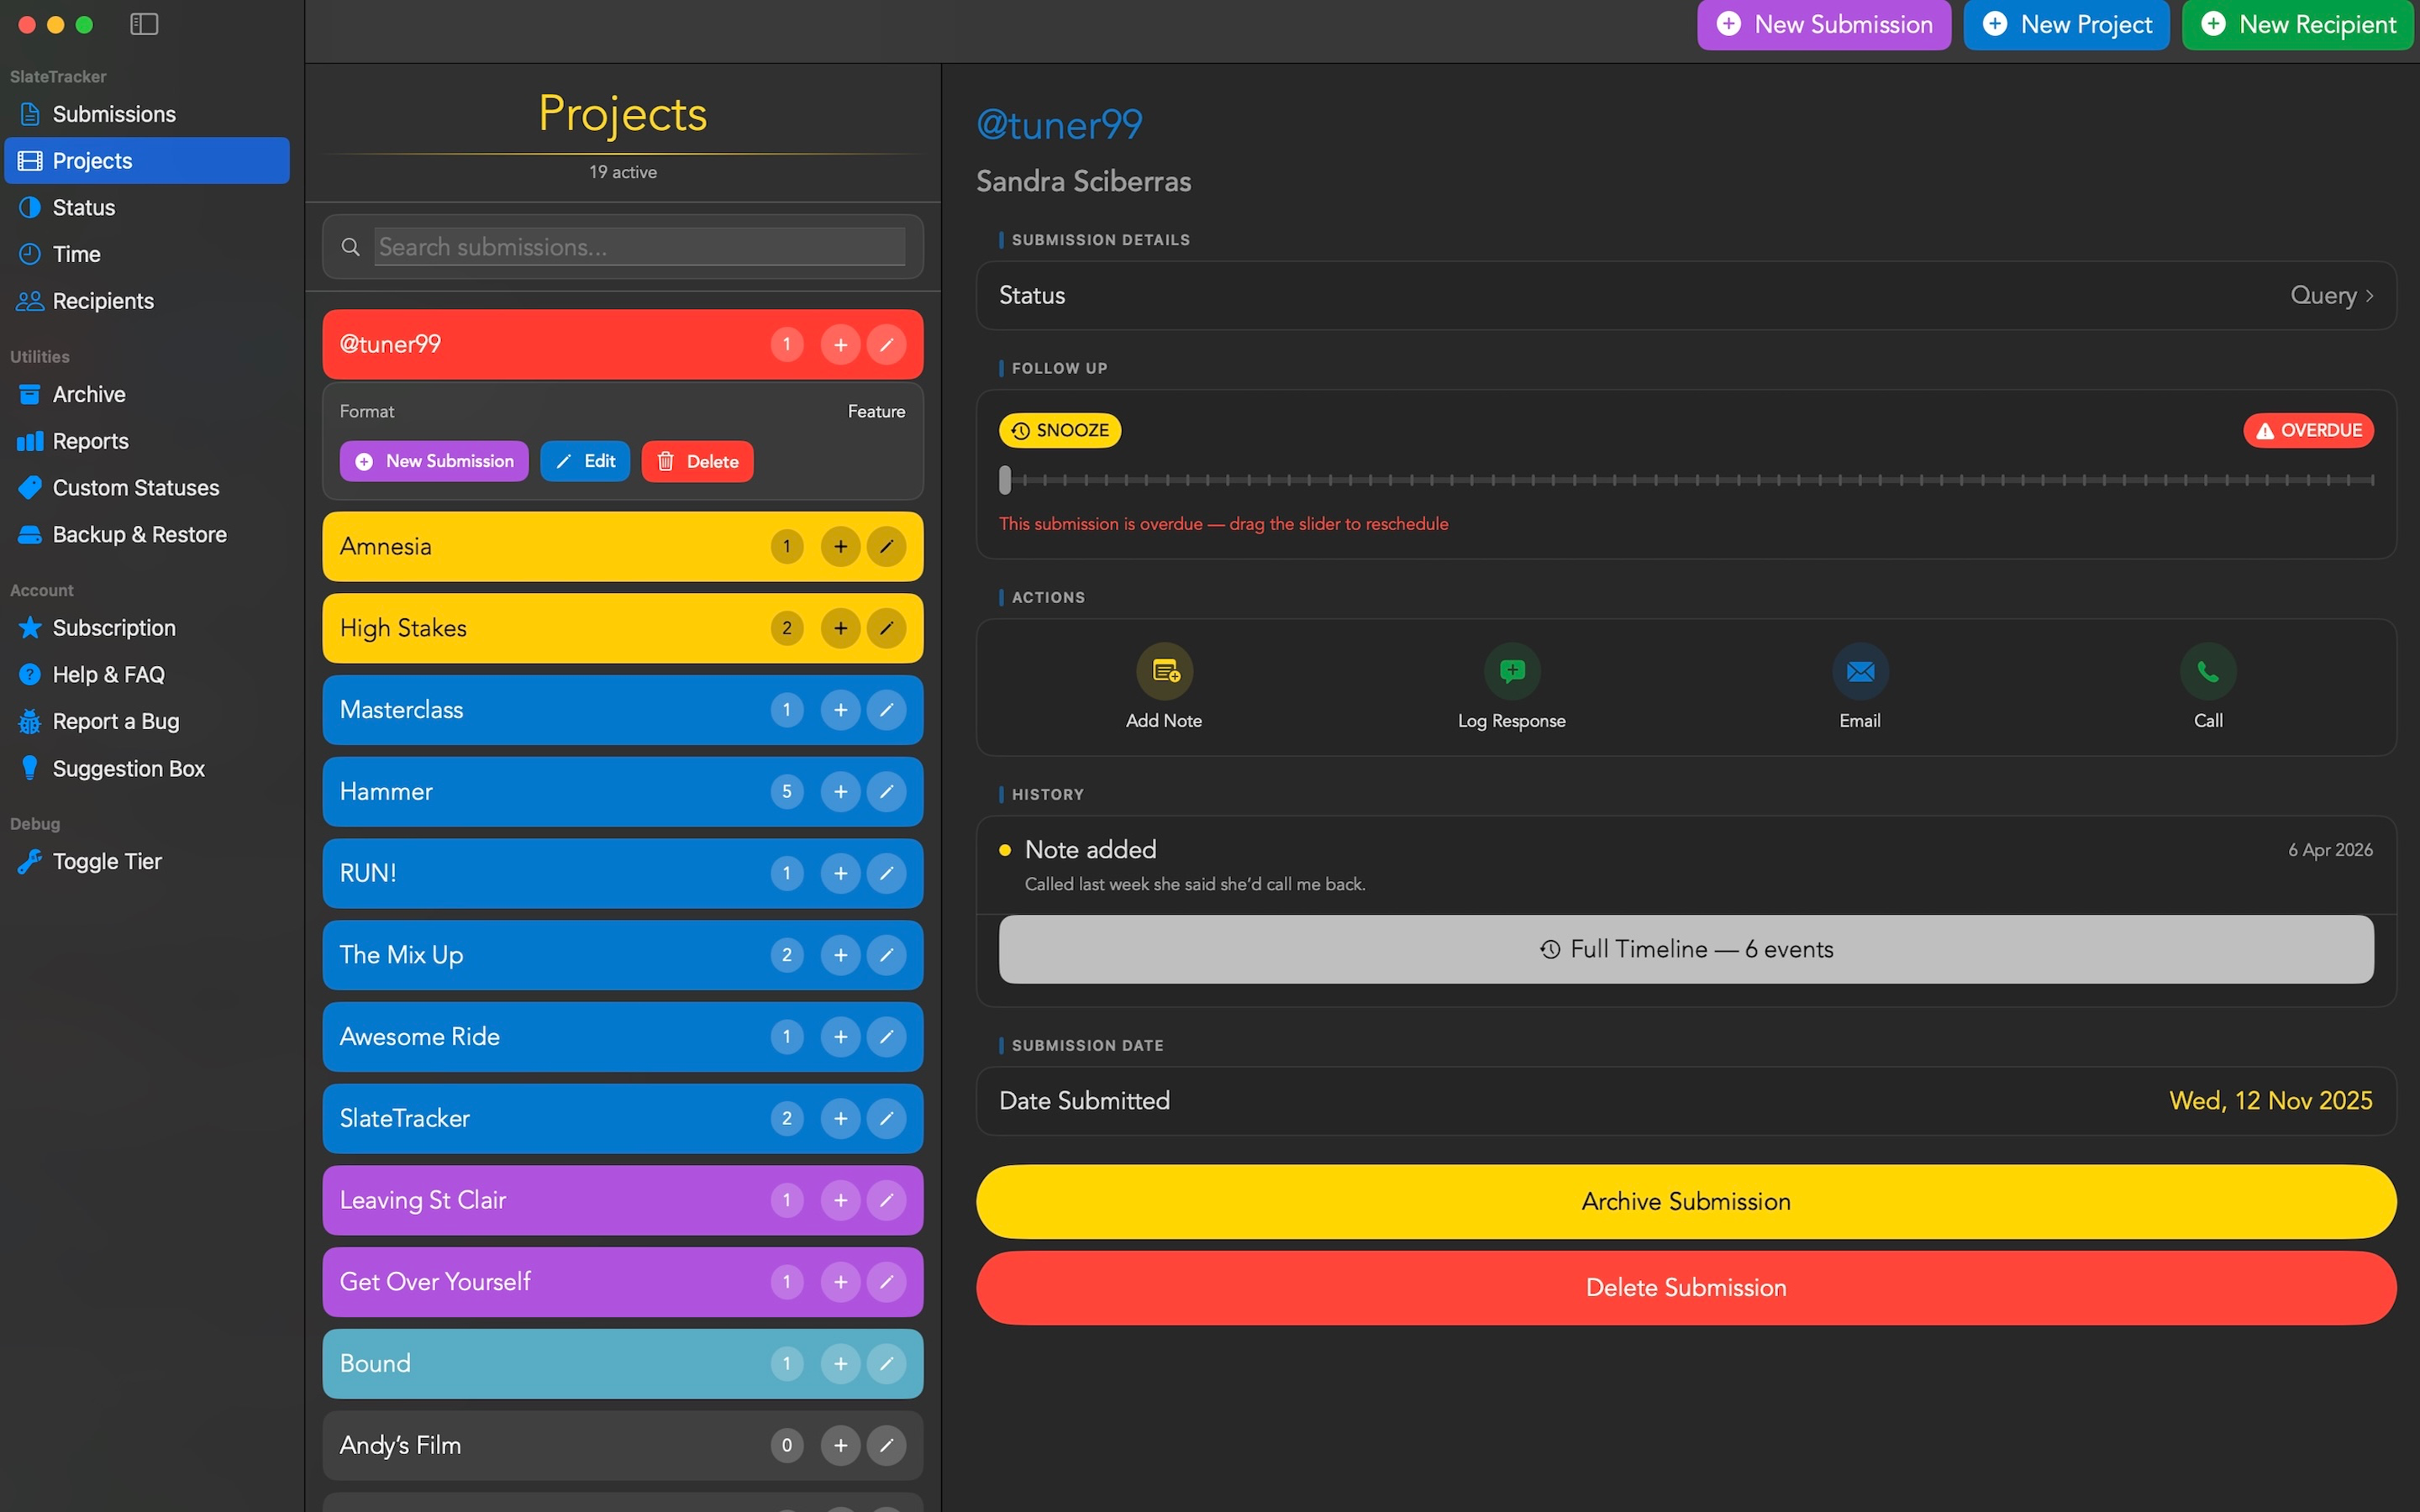Screen dimensions: 2420x1512
Task: Open the Archive utility
Action: click(x=147, y=394)
